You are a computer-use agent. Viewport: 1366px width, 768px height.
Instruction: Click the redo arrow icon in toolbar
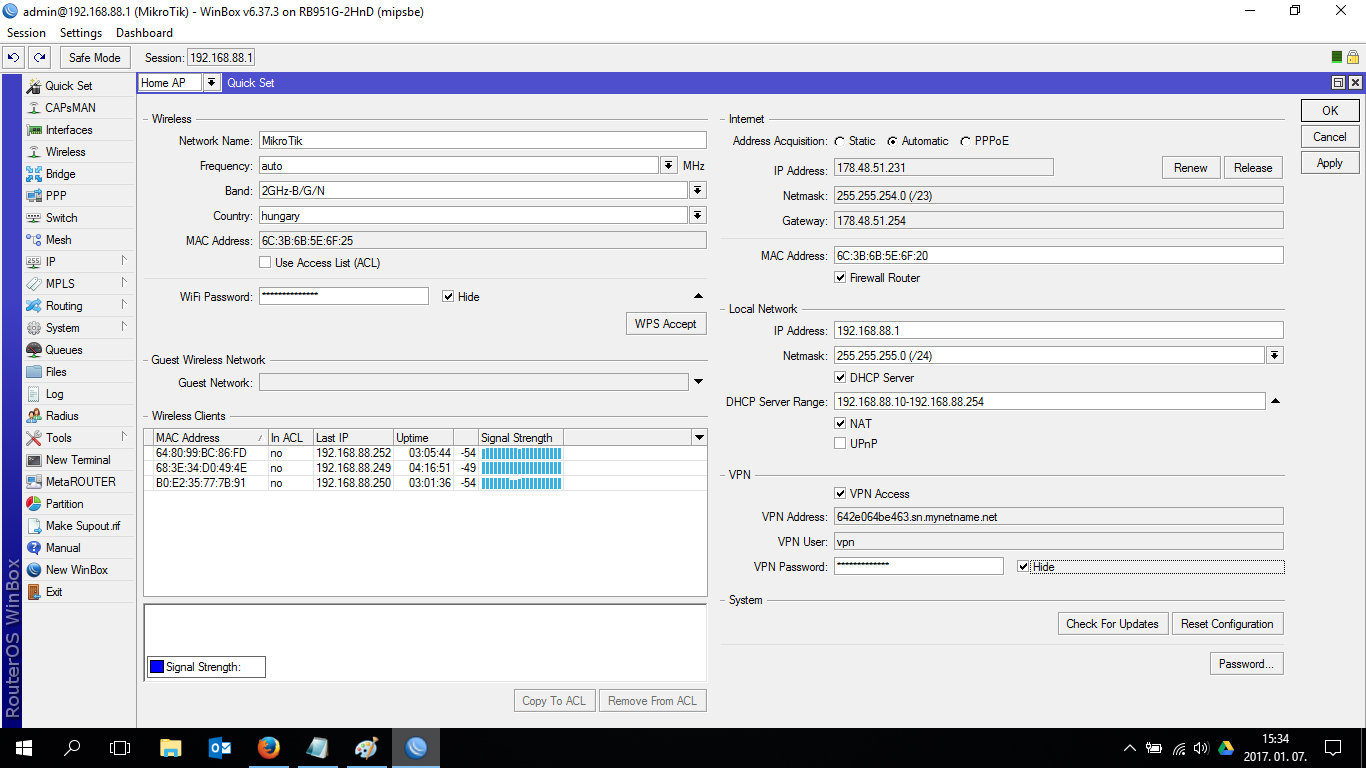pos(39,58)
